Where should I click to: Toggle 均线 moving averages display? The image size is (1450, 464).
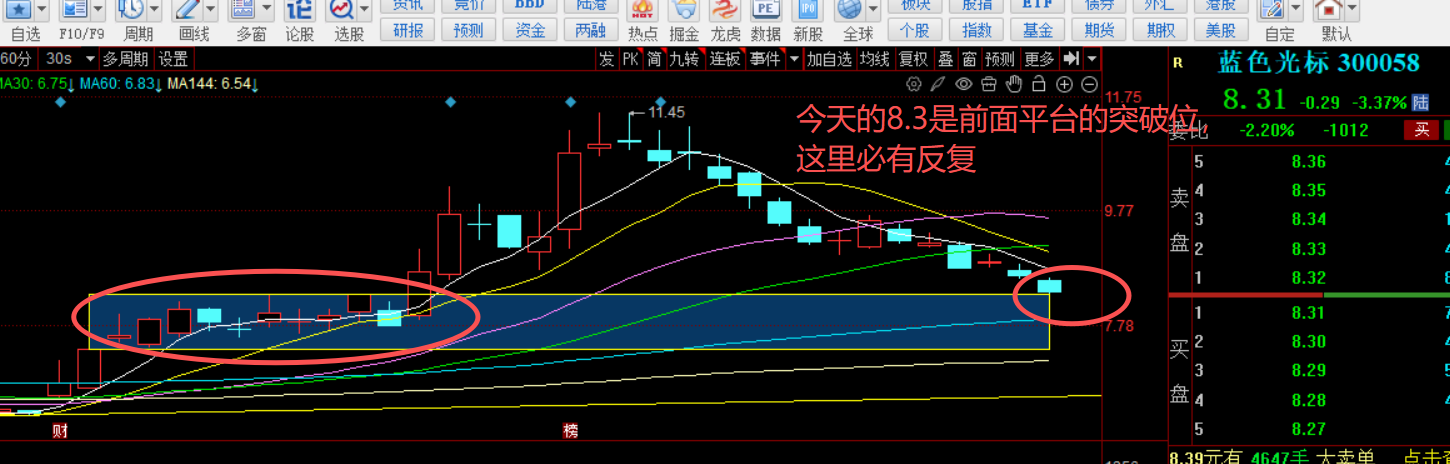pos(876,59)
